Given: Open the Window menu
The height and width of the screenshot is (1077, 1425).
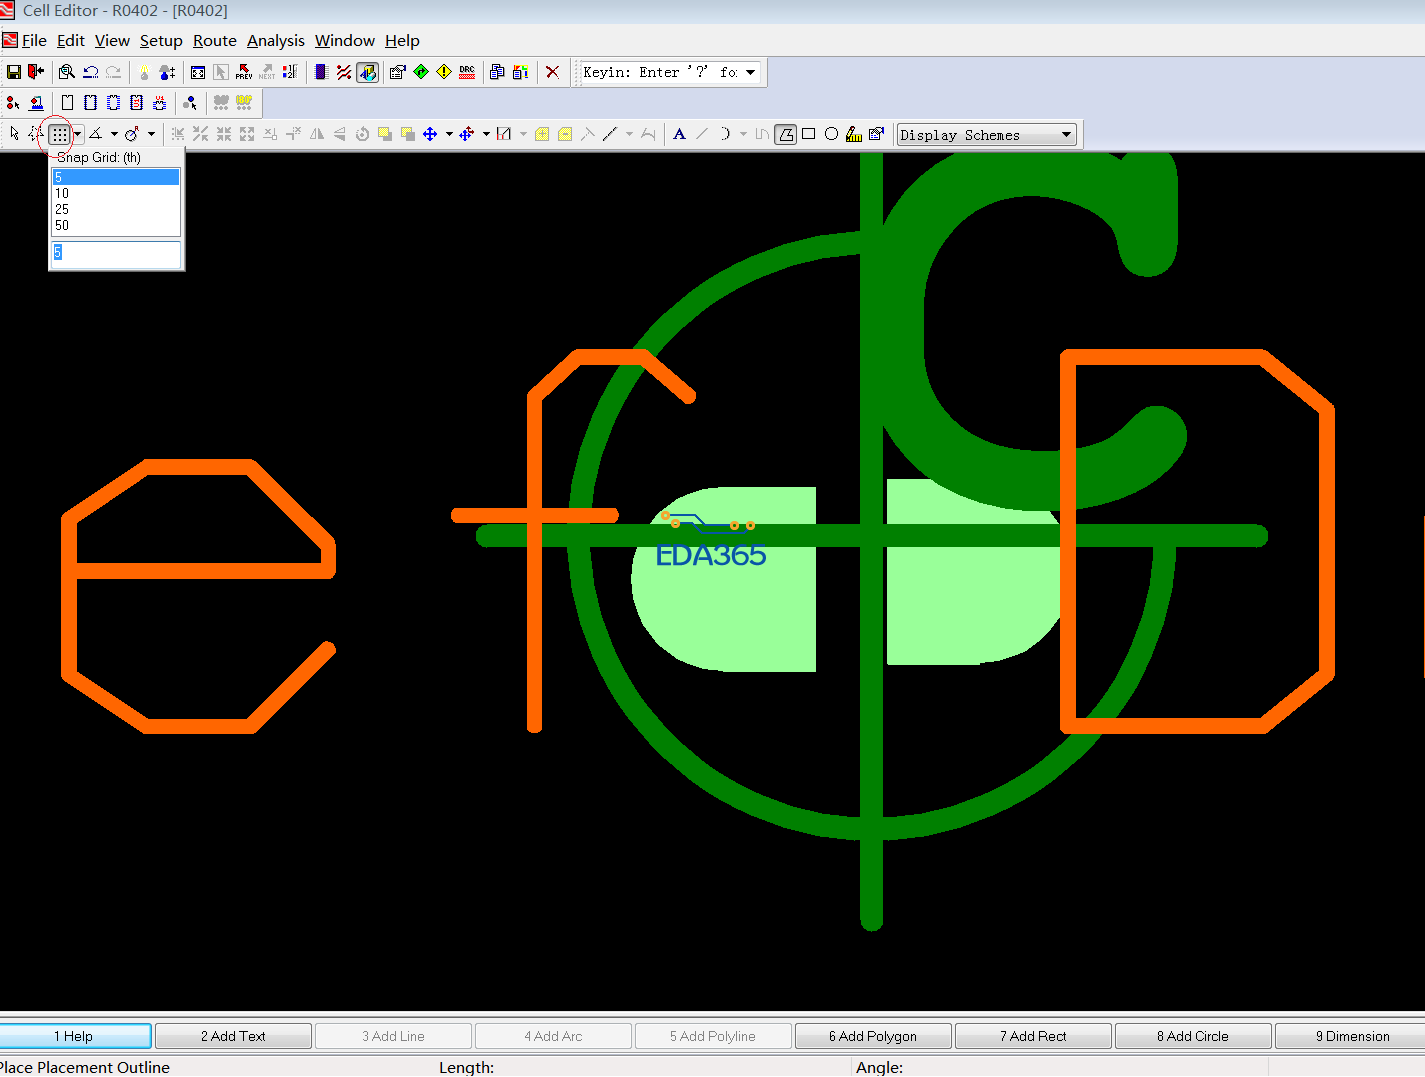Looking at the screenshot, I should [x=345, y=40].
